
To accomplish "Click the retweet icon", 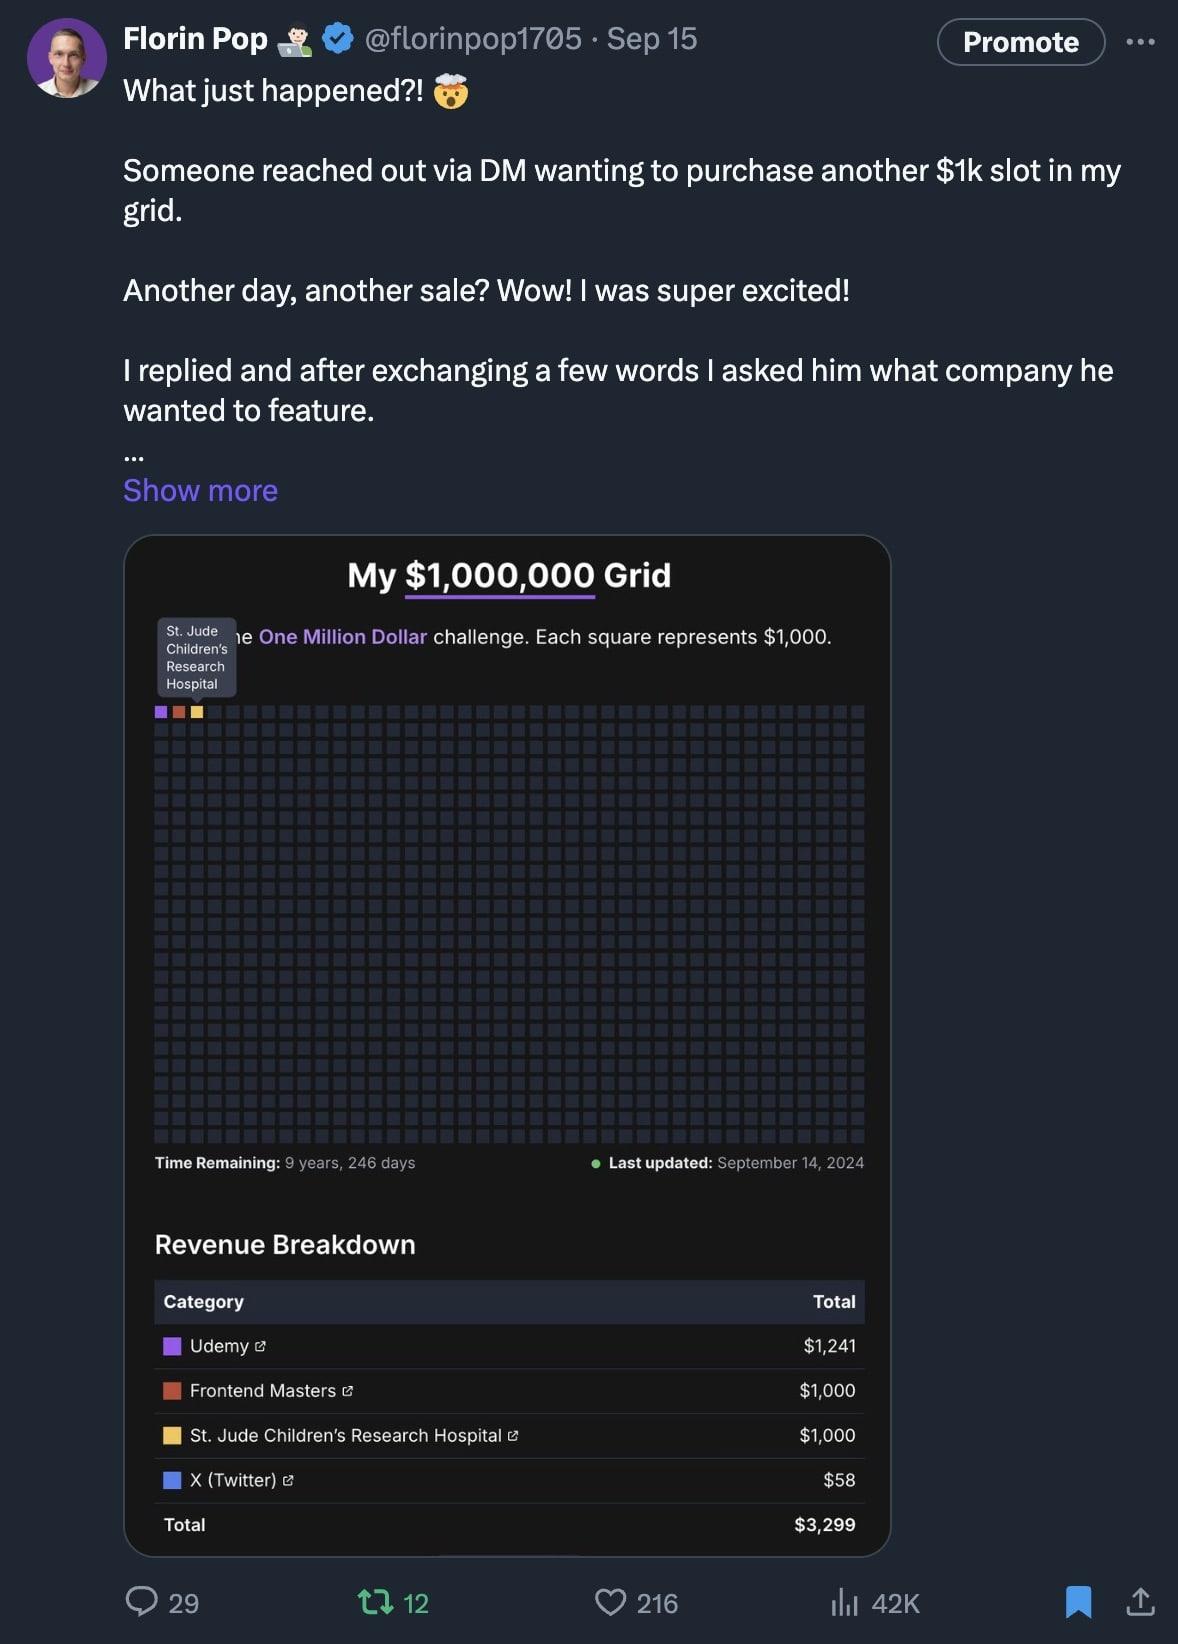I will point(375,1602).
